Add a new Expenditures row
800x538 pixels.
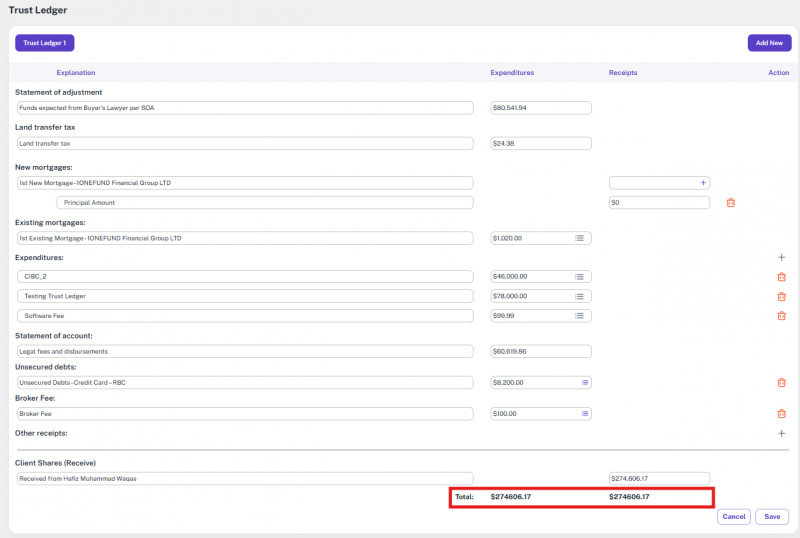[x=781, y=257]
